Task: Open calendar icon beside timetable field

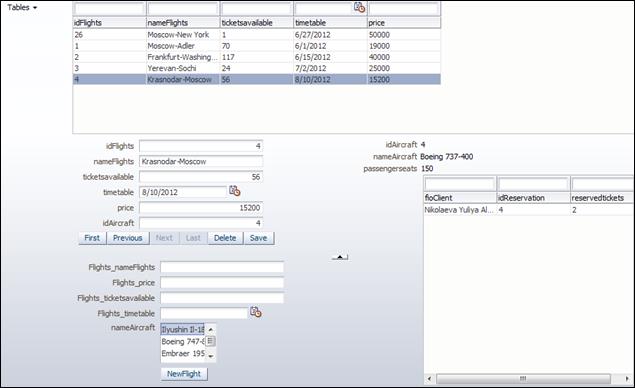Action: point(235,191)
